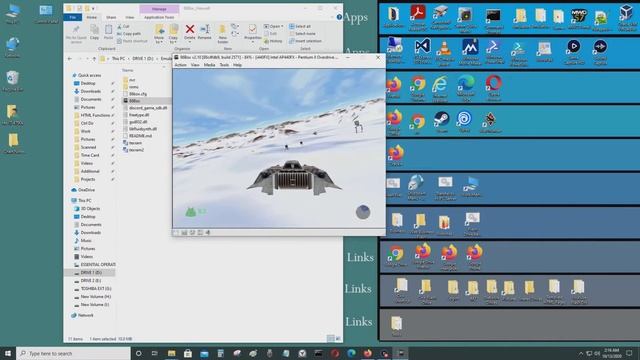Click the taskbar clock

coord(611,353)
